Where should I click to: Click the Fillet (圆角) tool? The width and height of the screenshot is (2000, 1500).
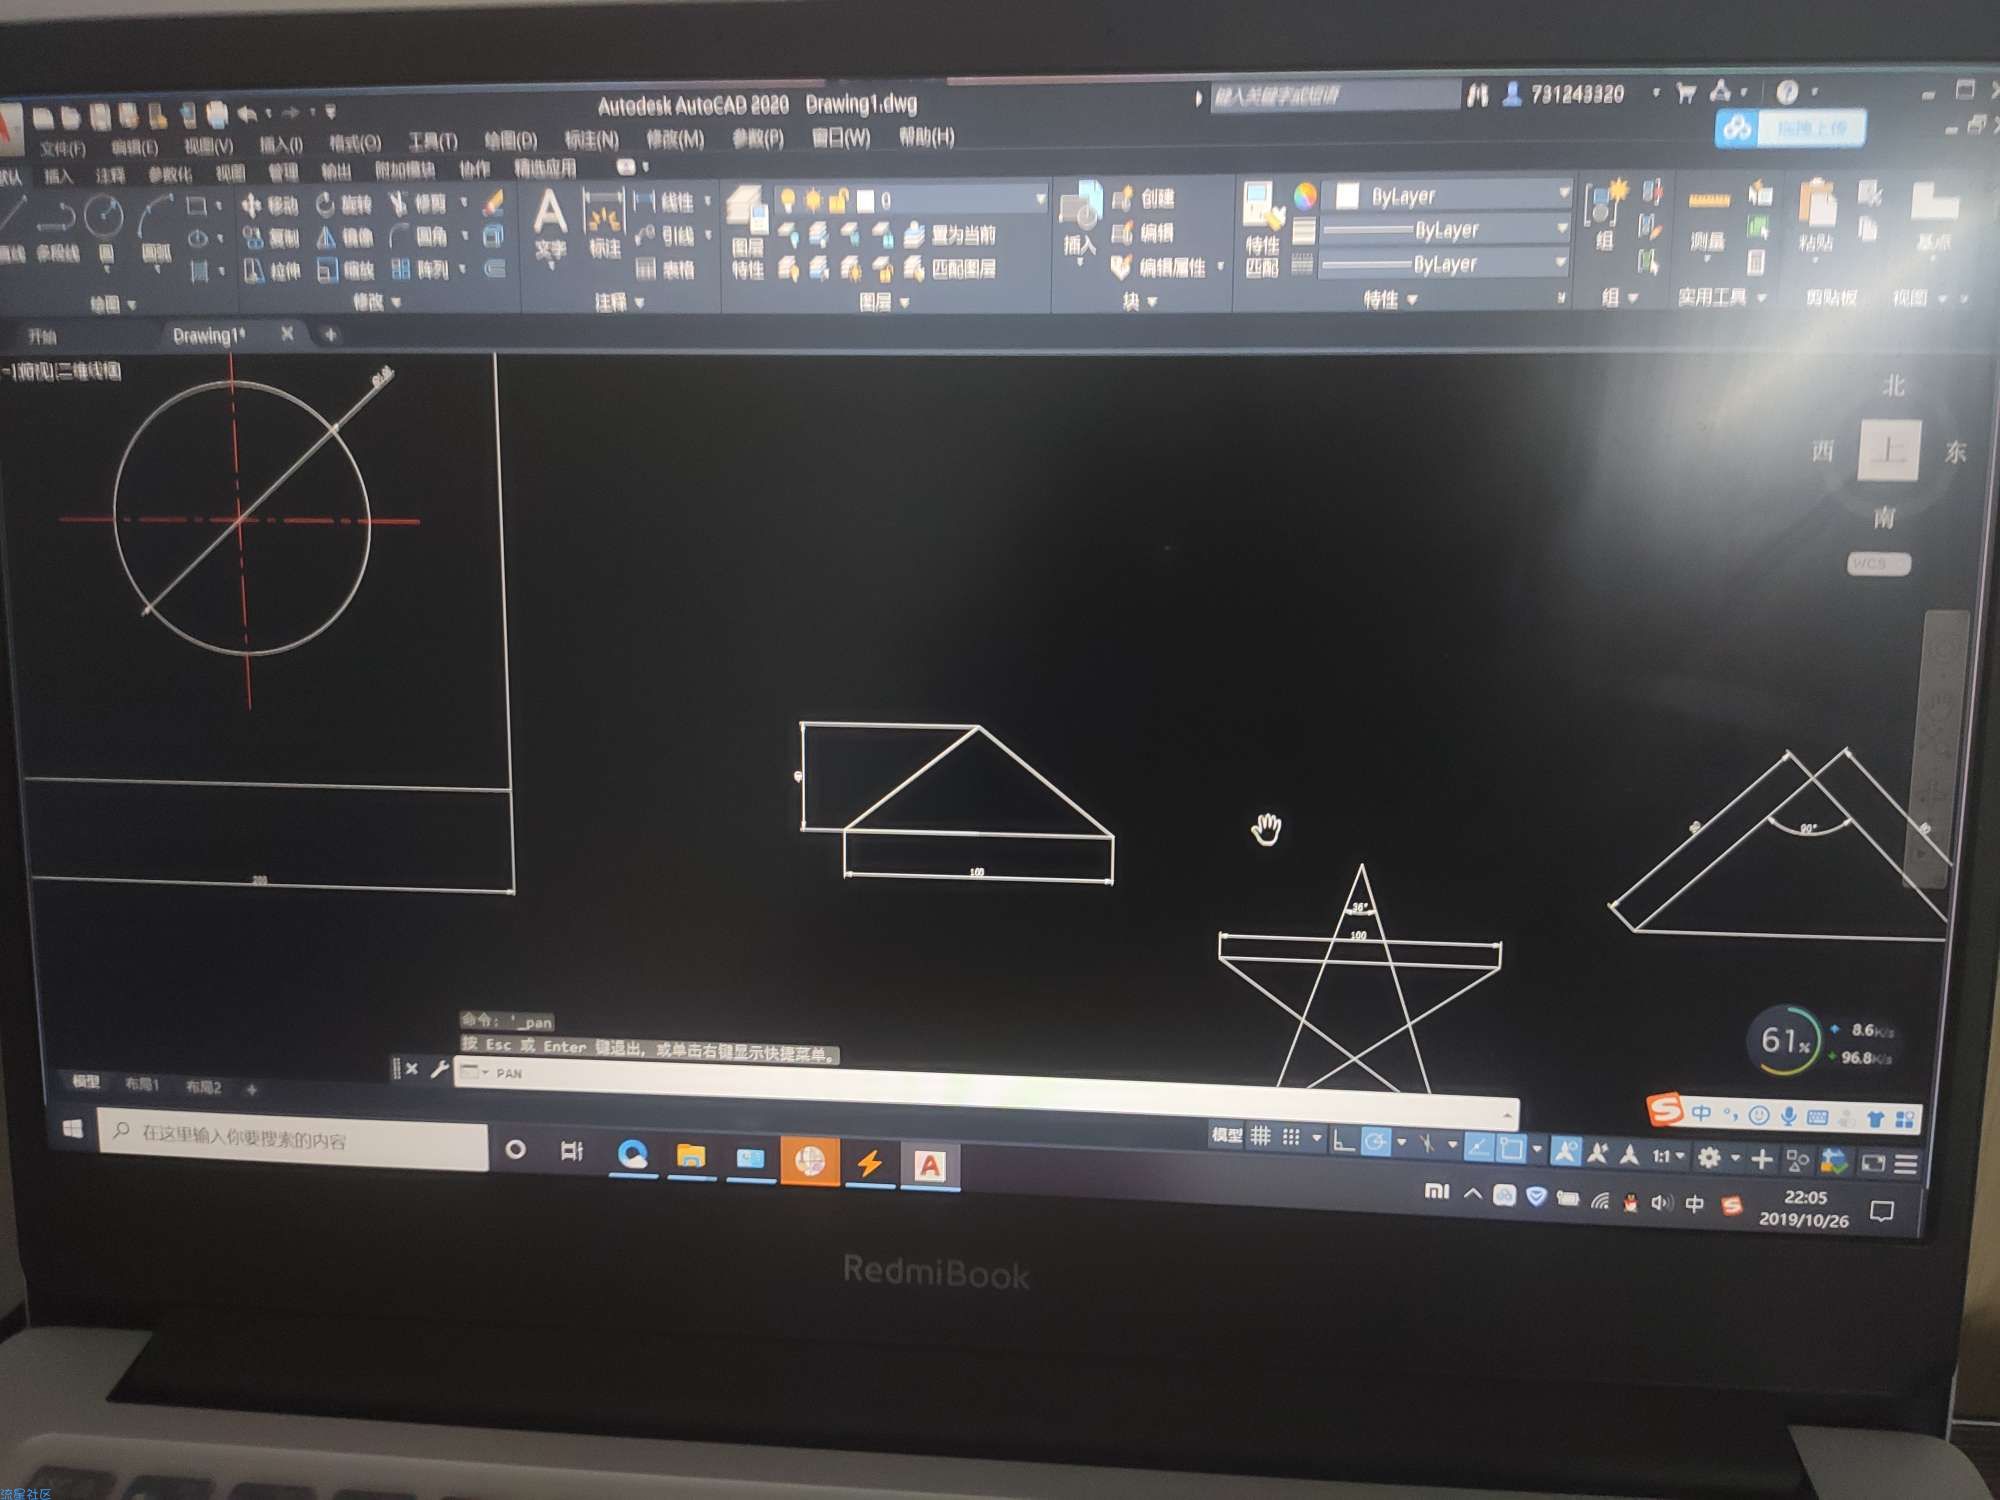[418, 237]
